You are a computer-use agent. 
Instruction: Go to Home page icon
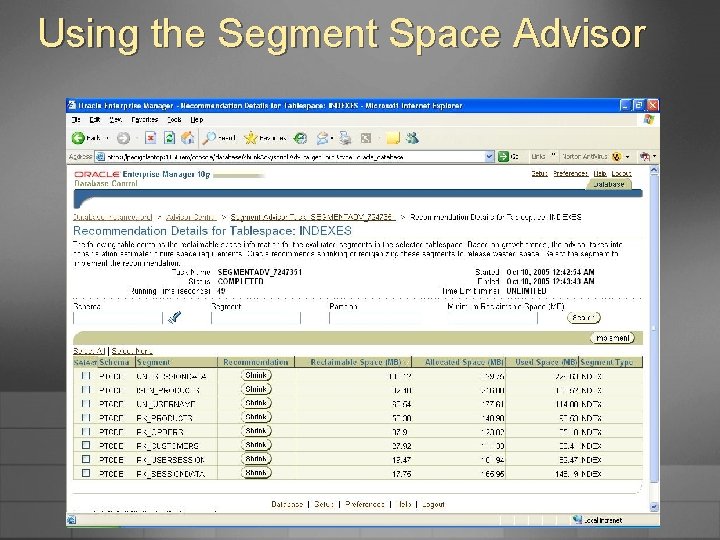point(188,138)
